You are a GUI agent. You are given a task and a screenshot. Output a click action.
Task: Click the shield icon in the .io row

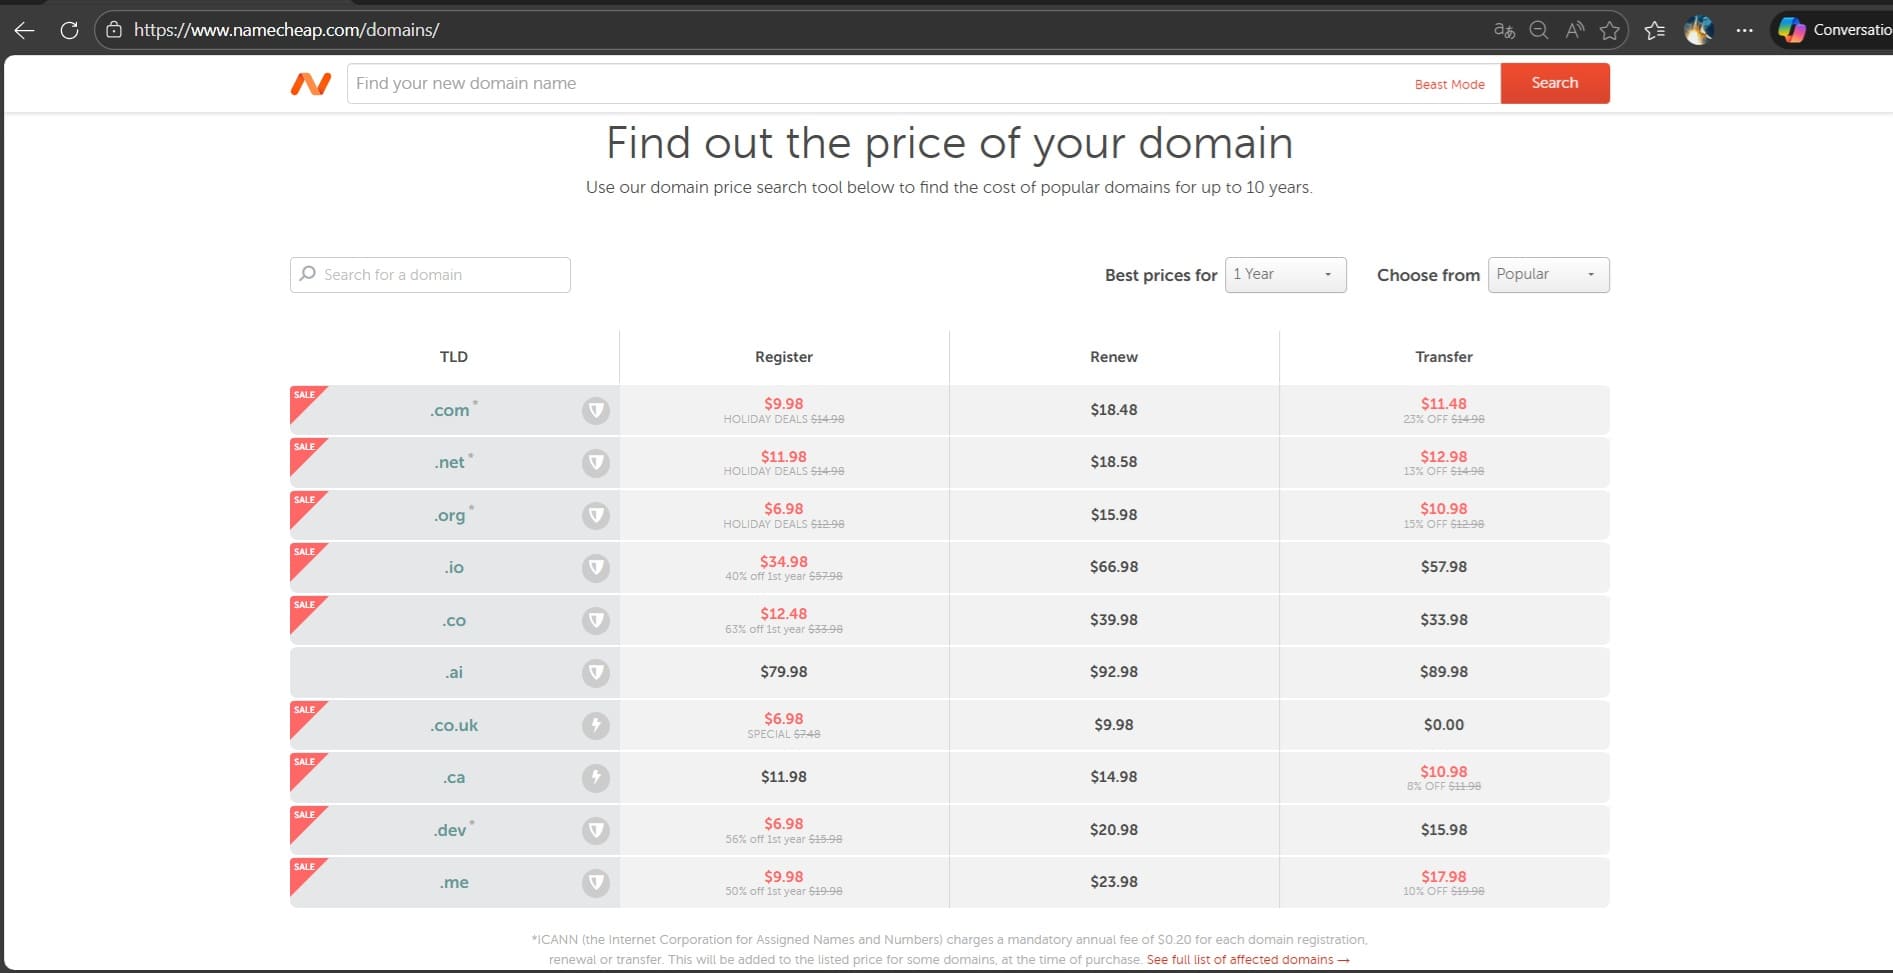pyautogui.click(x=596, y=568)
